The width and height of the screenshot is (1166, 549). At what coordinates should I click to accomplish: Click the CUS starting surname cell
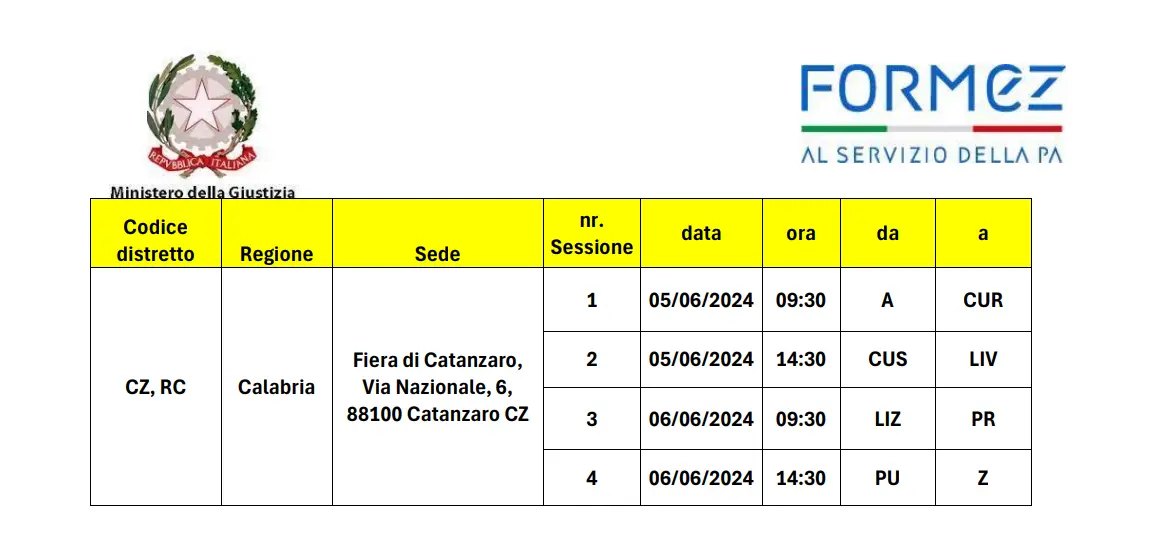888,359
